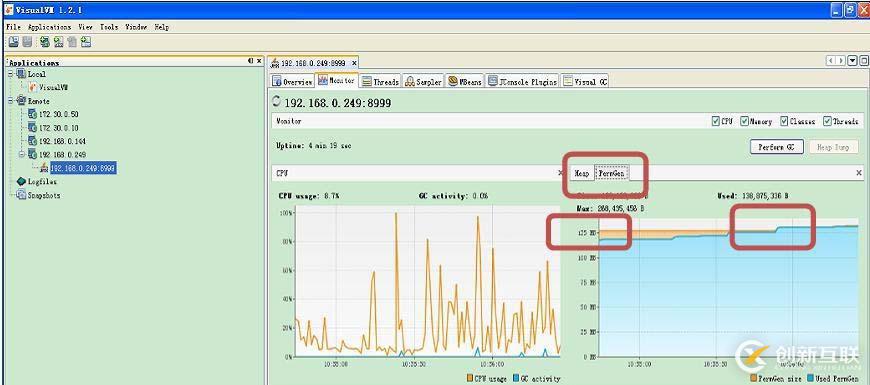This screenshot has height=385, width=870.
Task: Click the refresh spinner icon beside the 192.168.0.249:8999 heading
Action: pos(277,101)
